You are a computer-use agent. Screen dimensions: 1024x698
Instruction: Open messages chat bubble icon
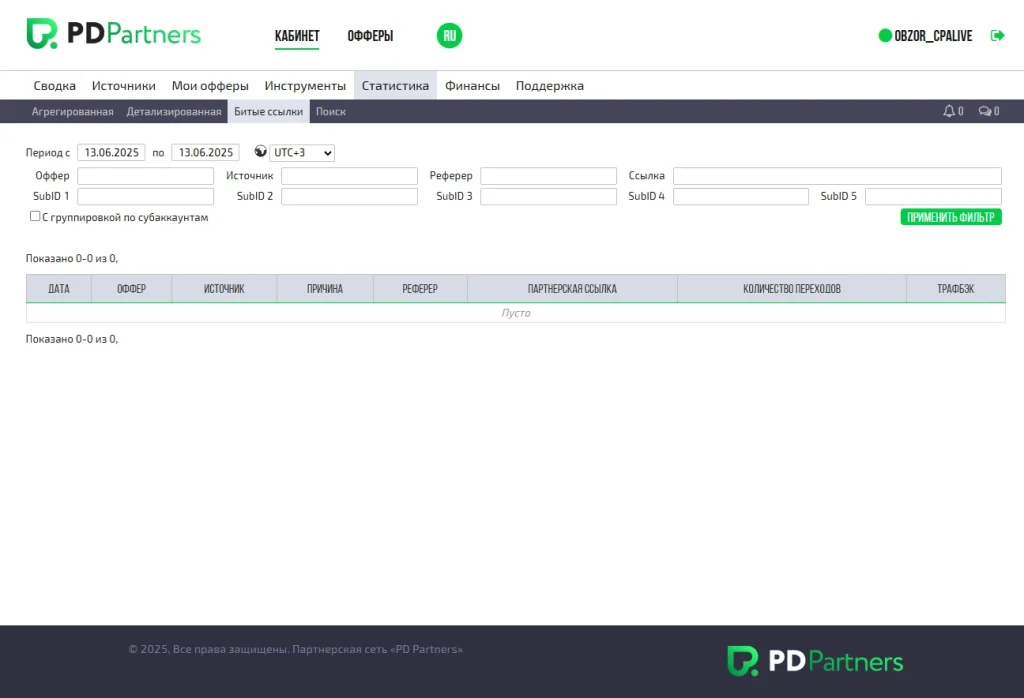point(985,111)
